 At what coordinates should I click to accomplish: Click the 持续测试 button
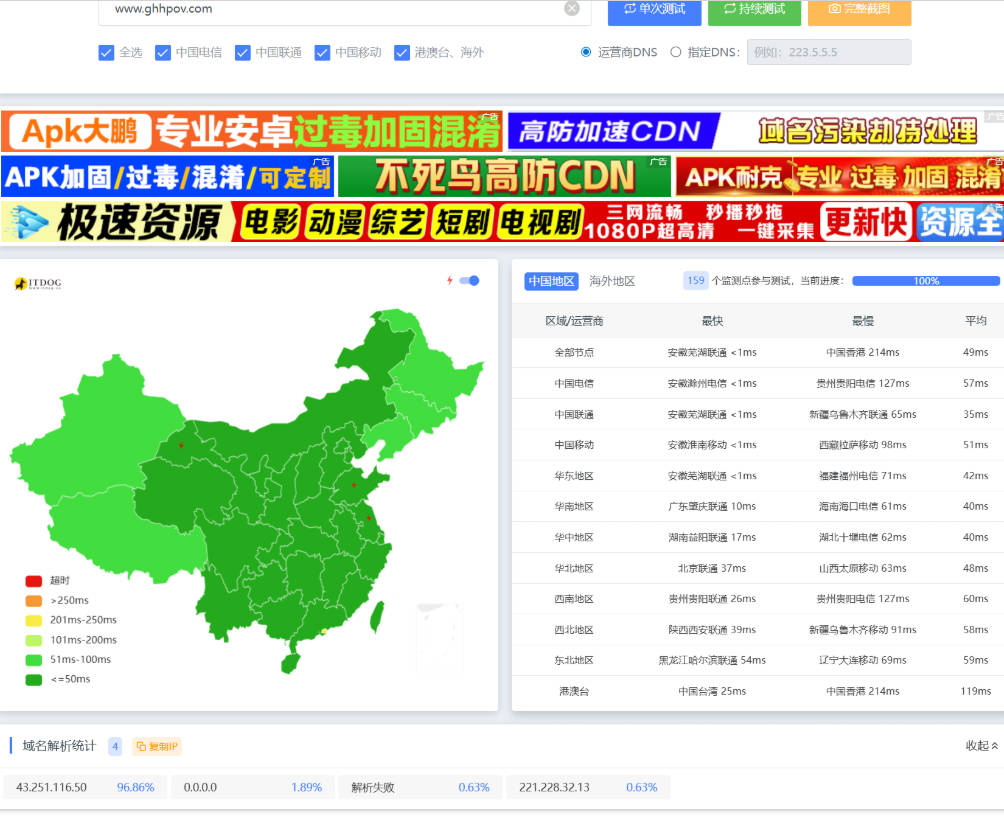tap(754, 10)
